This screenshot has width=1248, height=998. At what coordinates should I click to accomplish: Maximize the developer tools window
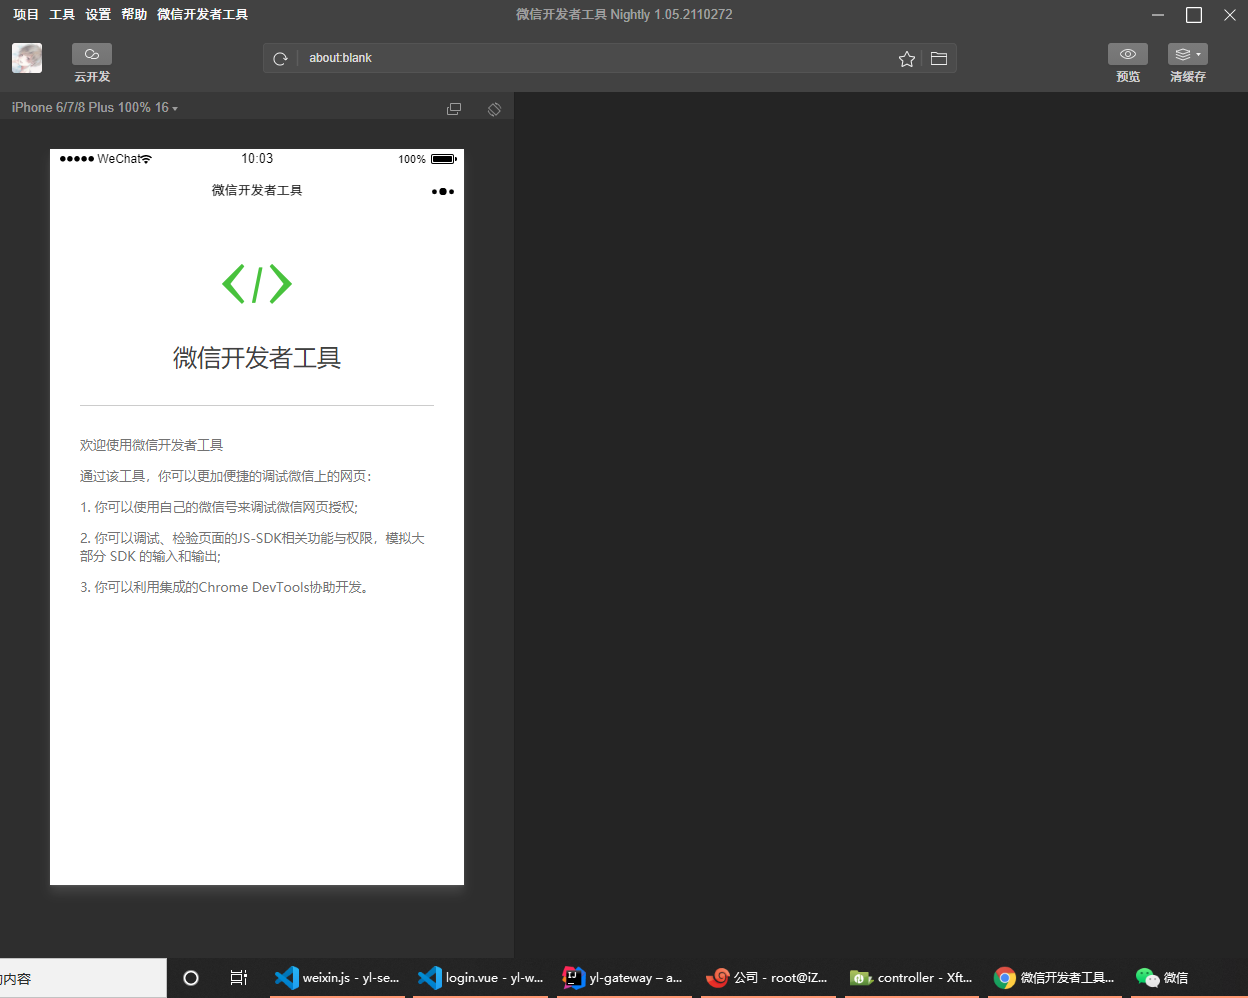(1194, 15)
